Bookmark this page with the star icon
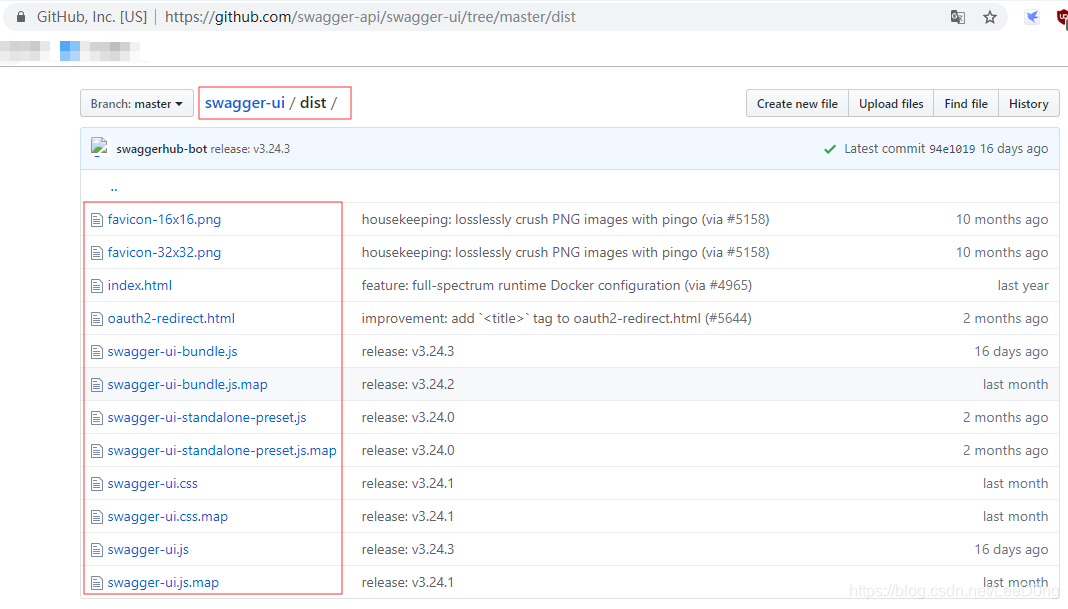This screenshot has height=609, width=1068. (990, 17)
